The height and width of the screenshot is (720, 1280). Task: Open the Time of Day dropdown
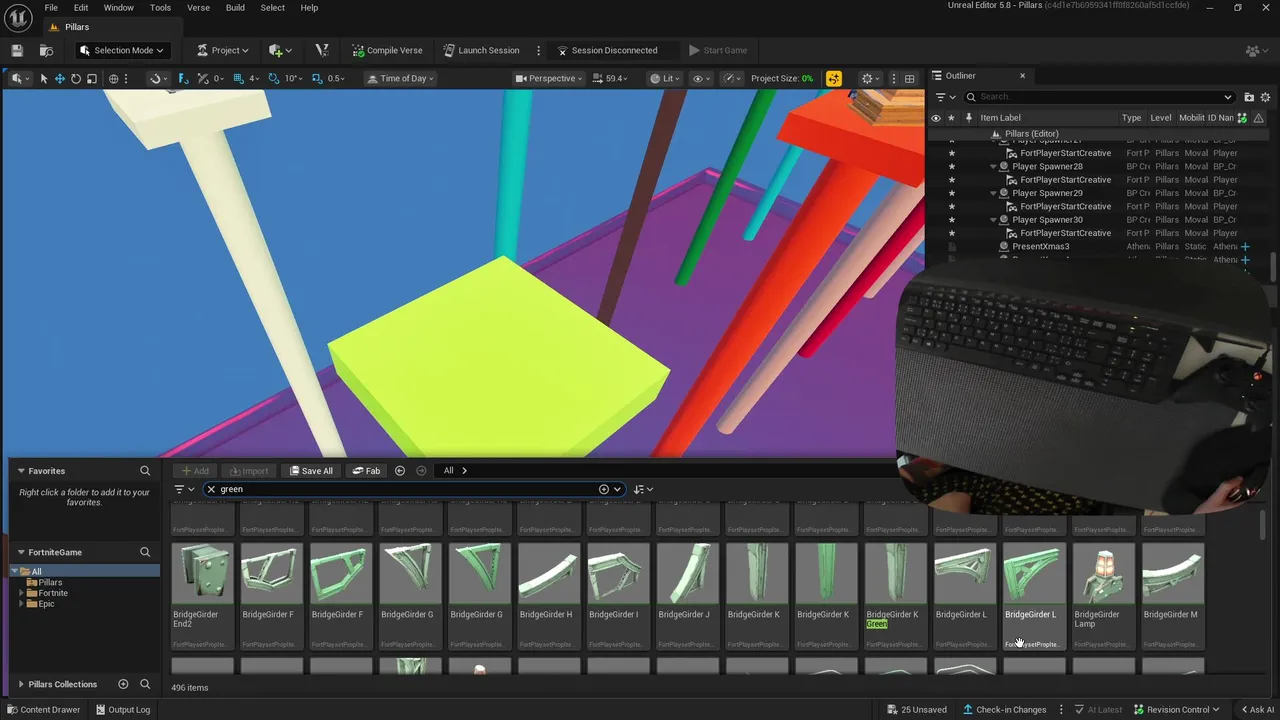click(400, 78)
